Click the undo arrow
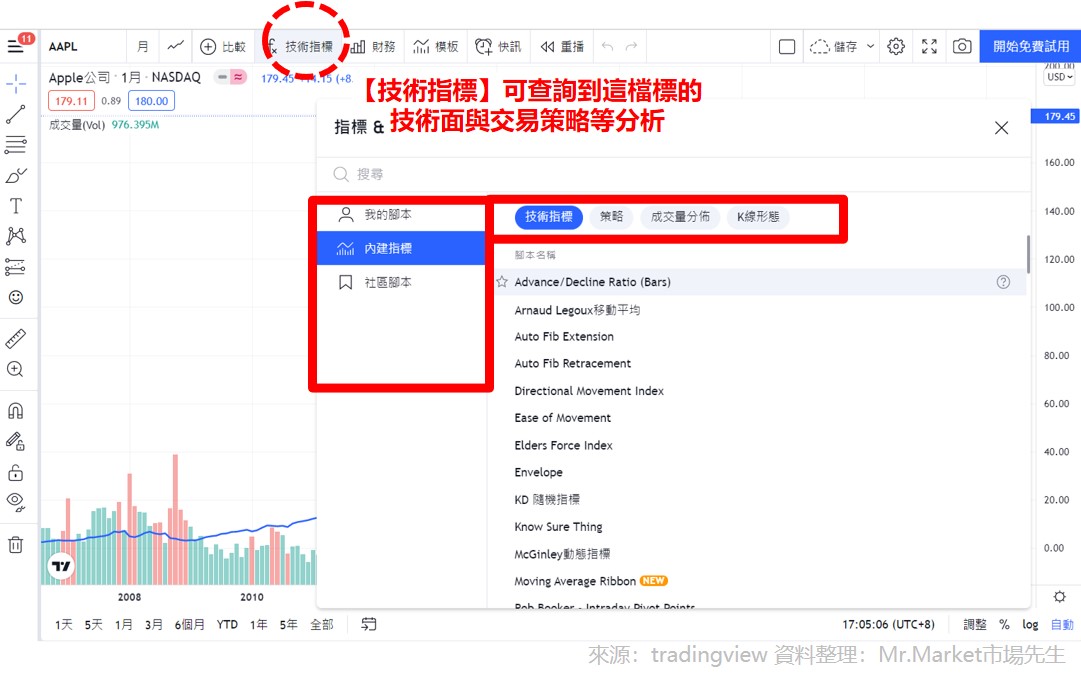 tap(607, 47)
